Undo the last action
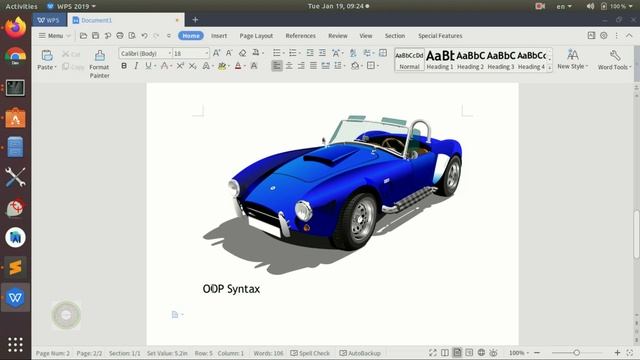 144,36
